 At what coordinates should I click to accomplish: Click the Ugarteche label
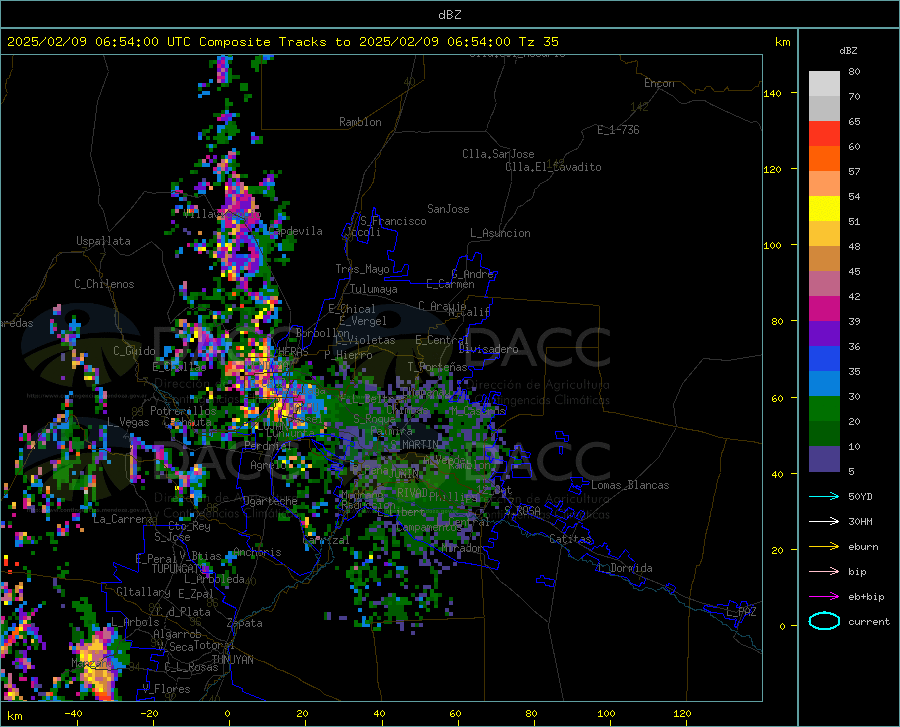tap(270, 500)
